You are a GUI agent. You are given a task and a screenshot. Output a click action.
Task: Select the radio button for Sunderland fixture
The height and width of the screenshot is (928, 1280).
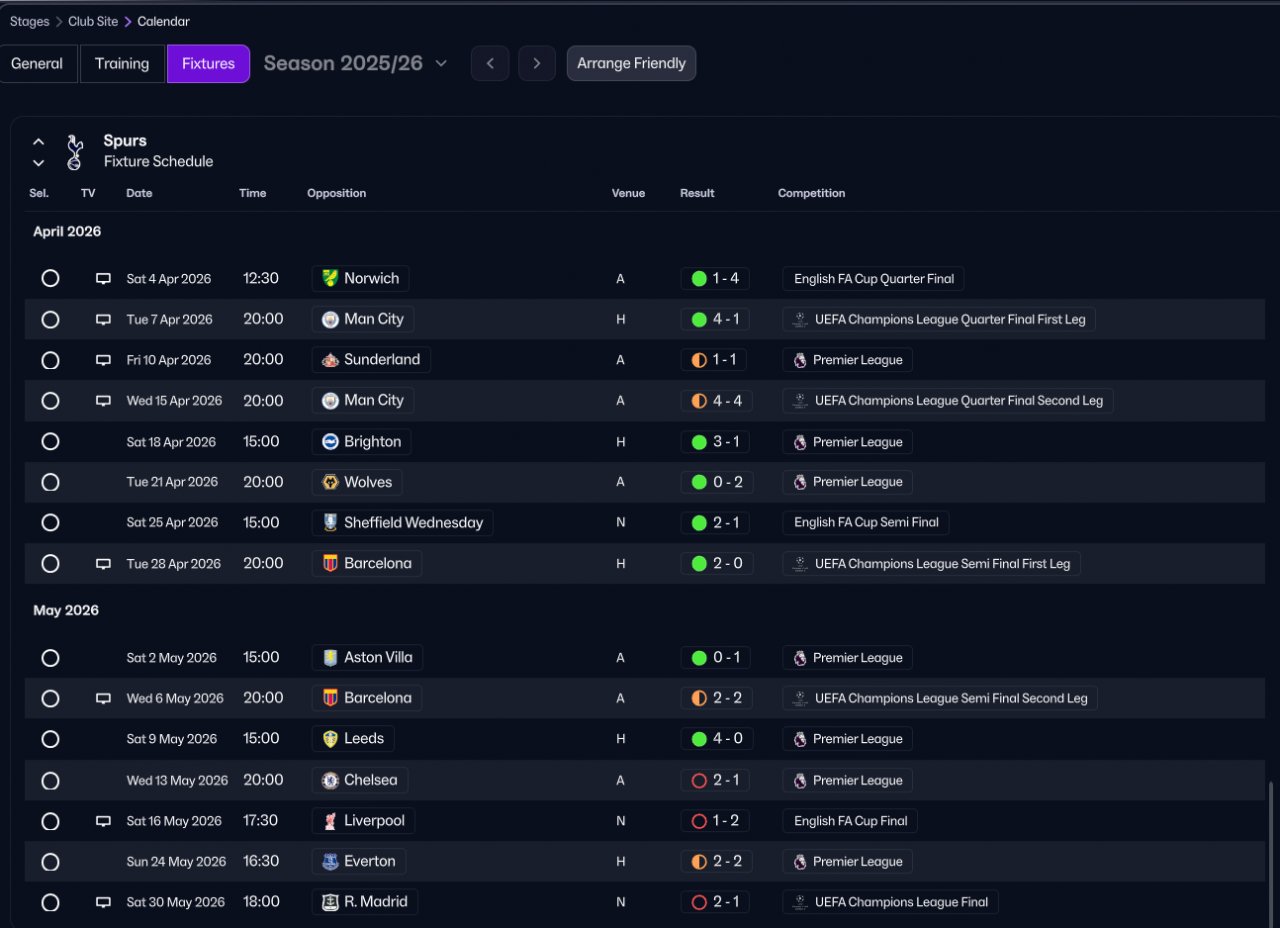[x=50, y=360]
